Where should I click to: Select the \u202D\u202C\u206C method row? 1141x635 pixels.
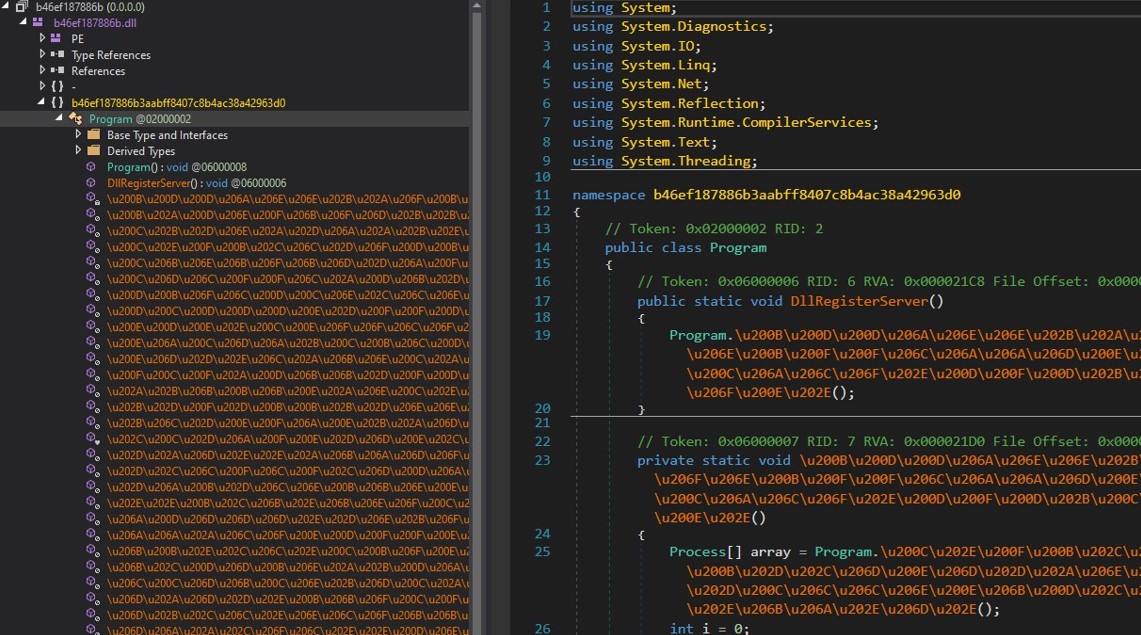click(287, 471)
